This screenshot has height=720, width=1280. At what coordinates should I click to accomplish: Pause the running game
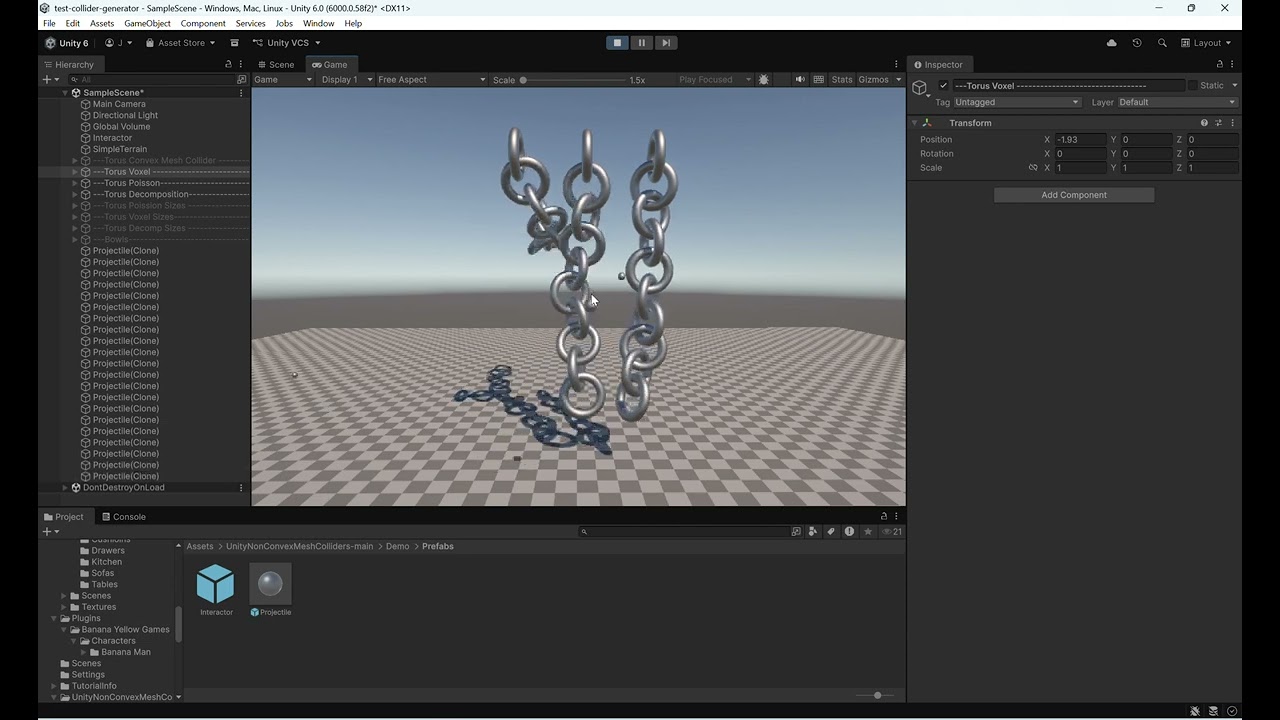coord(642,43)
